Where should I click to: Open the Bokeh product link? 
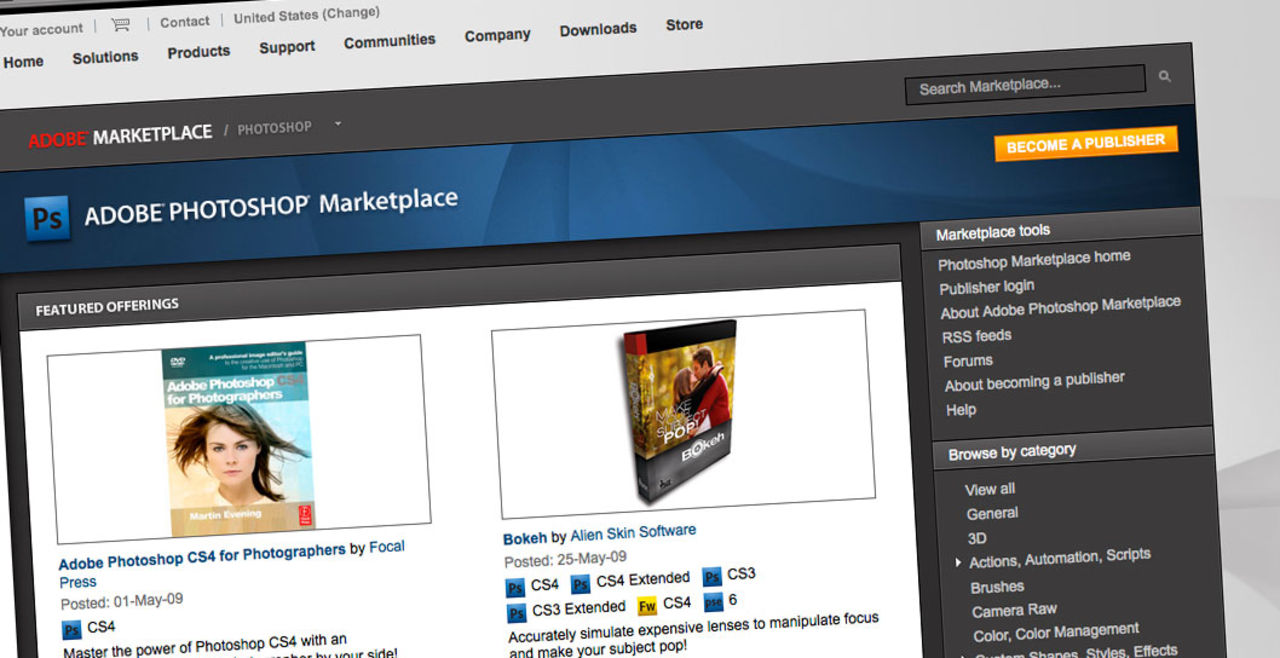point(525,538)
